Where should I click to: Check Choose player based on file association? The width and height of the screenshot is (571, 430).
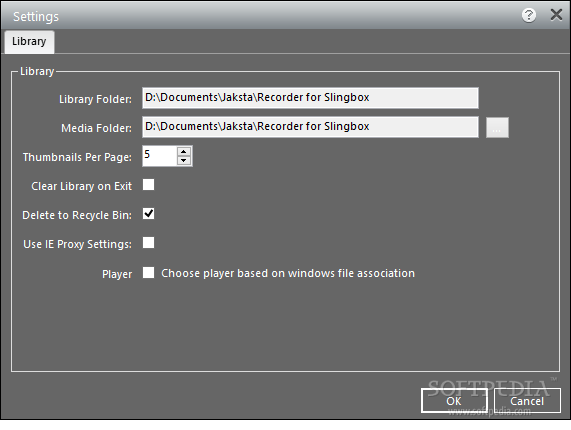point(149,273)
